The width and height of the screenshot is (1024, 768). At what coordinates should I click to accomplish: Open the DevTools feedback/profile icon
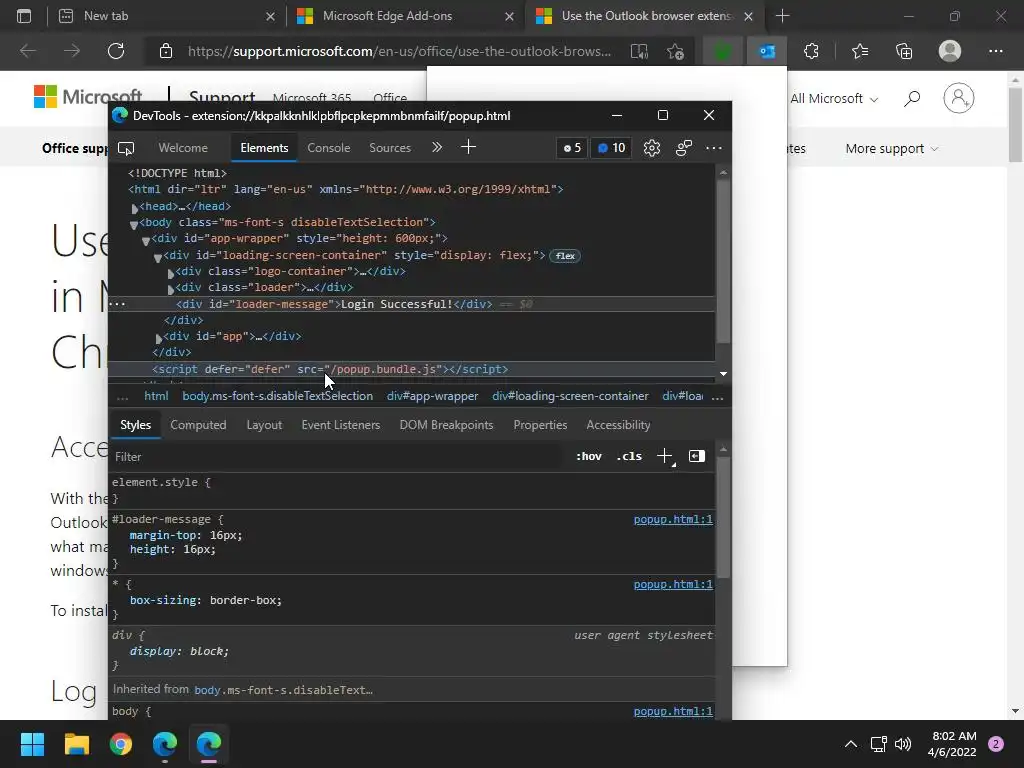coord(684,148)
